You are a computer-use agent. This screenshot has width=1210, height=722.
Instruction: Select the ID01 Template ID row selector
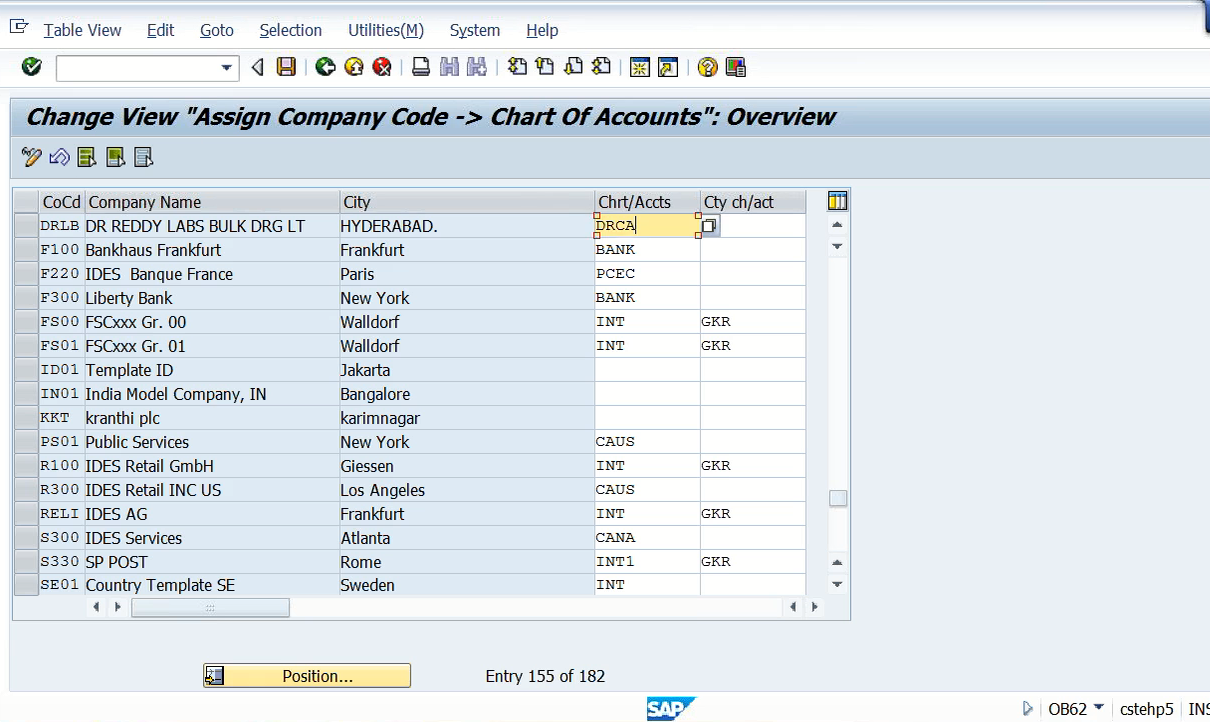[x=26, y=370]
